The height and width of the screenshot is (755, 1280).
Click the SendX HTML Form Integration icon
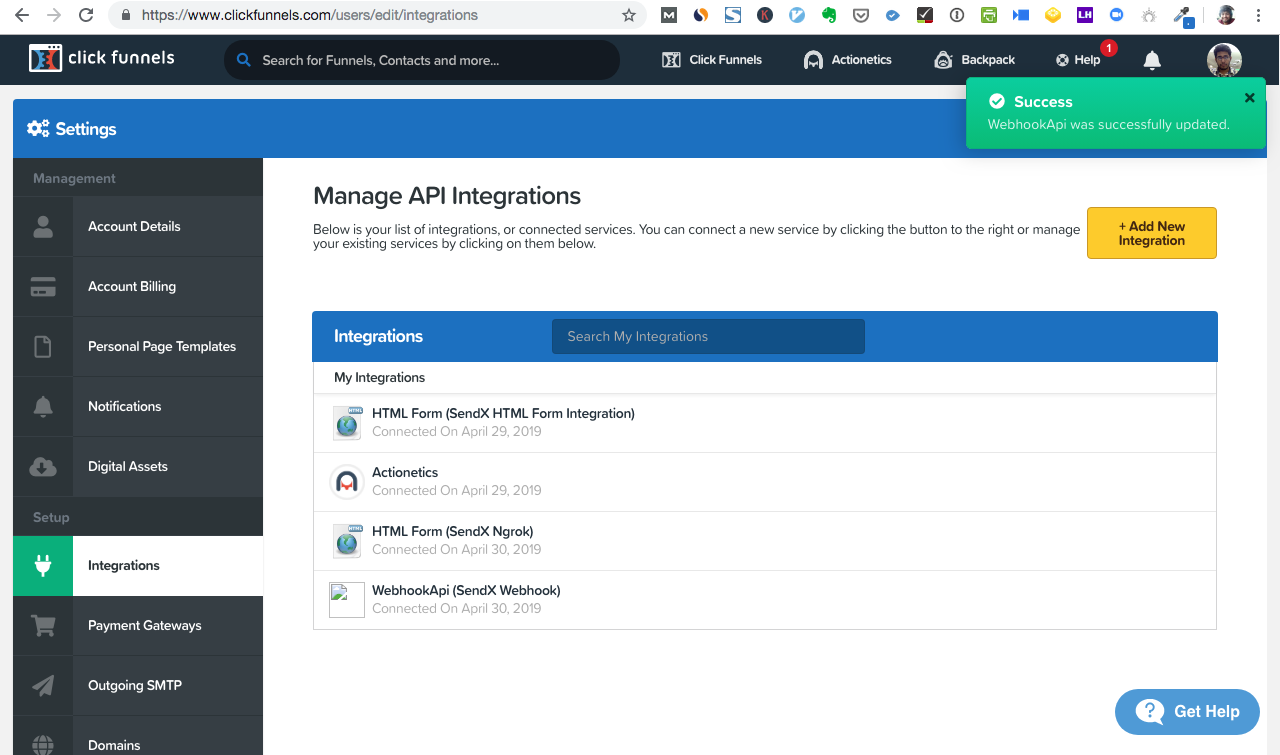tap(347, 423)
